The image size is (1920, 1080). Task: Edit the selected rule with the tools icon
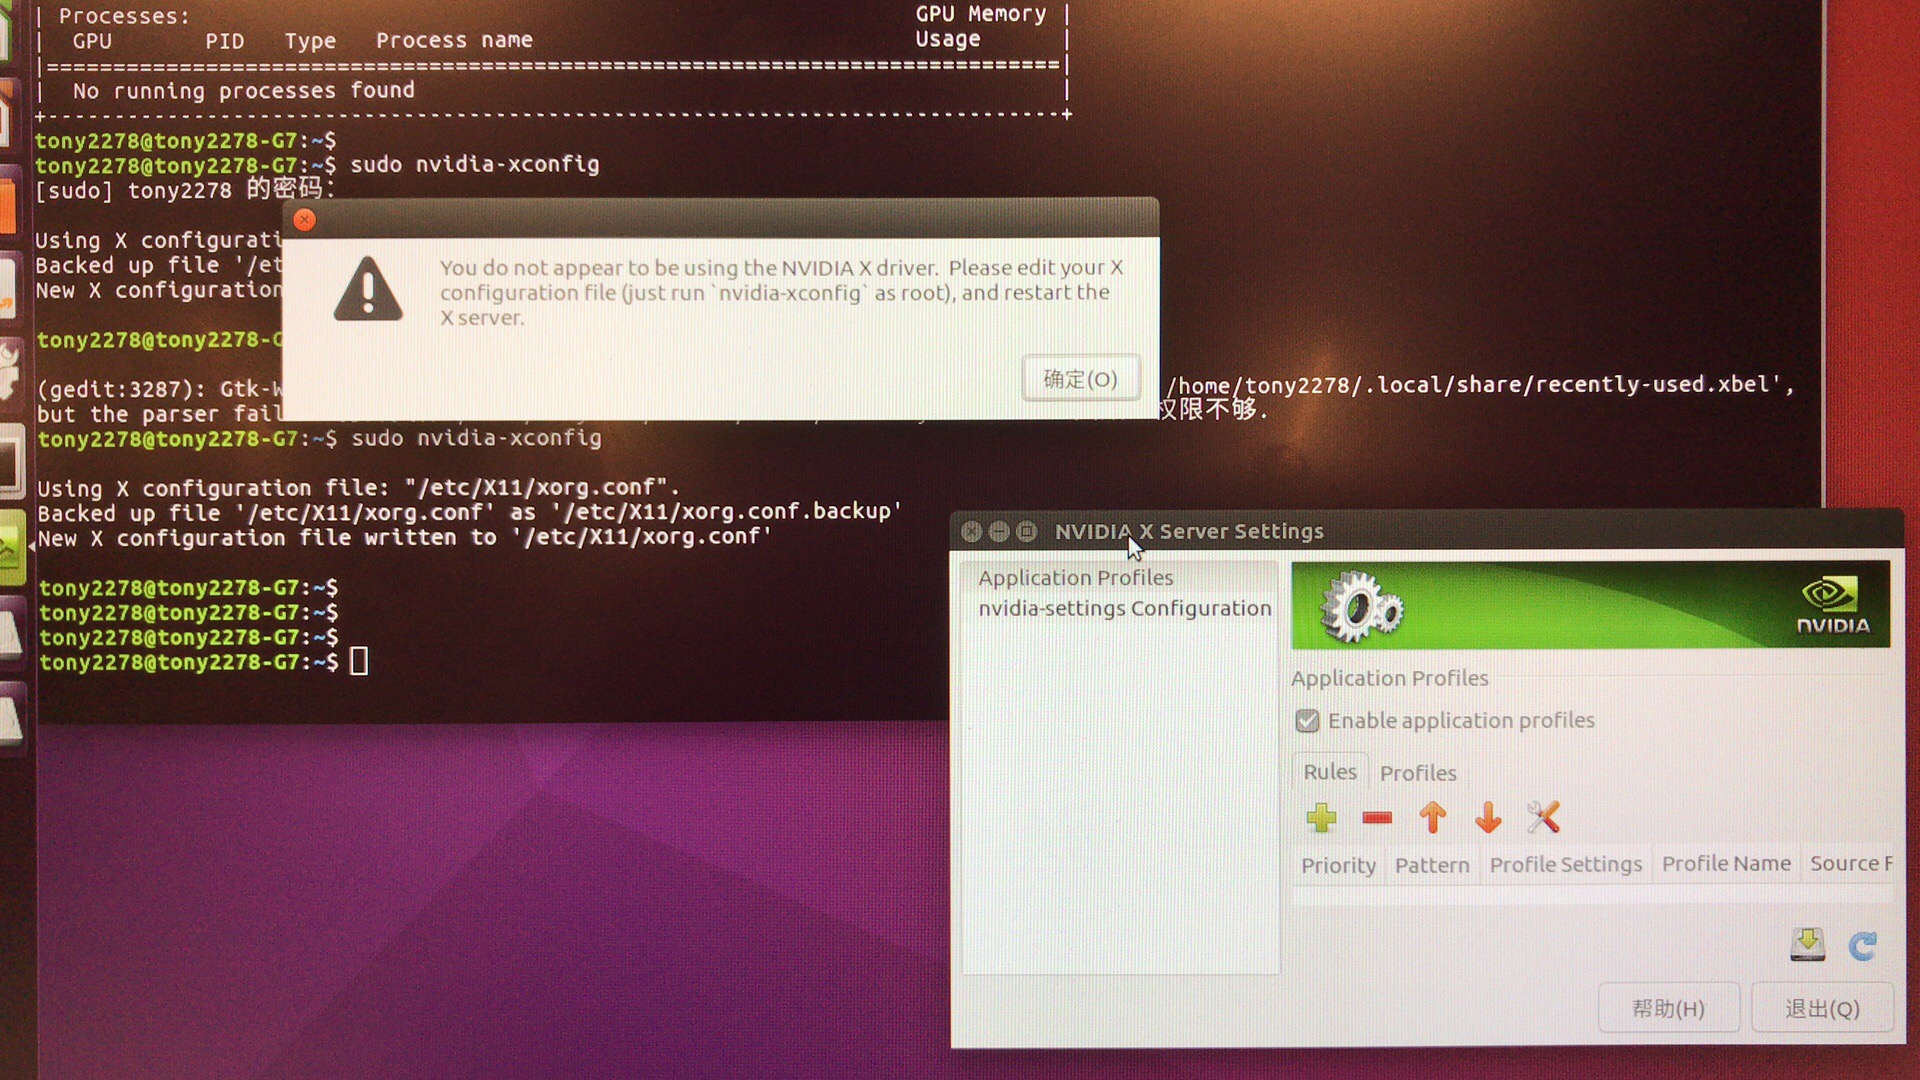tap(1543, 817)
